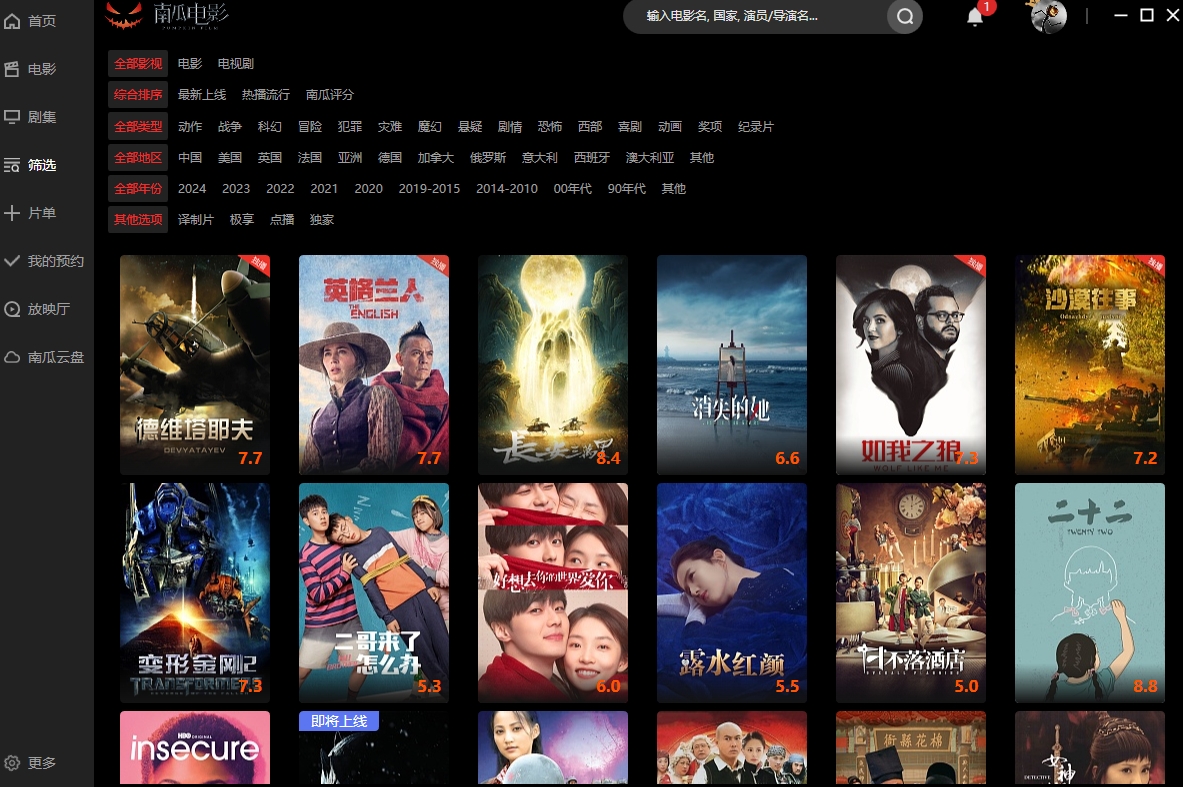The image size is (1183, 787).
Task: Open 变形金刚2 Transformers poster
Action: tap(195, 593)
